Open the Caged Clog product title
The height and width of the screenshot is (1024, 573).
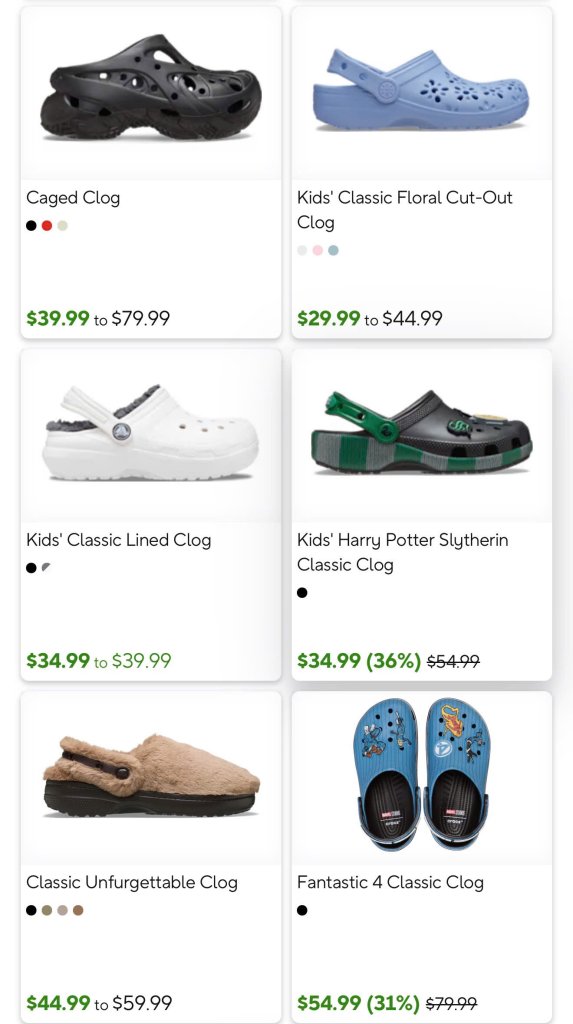(73, 198)
